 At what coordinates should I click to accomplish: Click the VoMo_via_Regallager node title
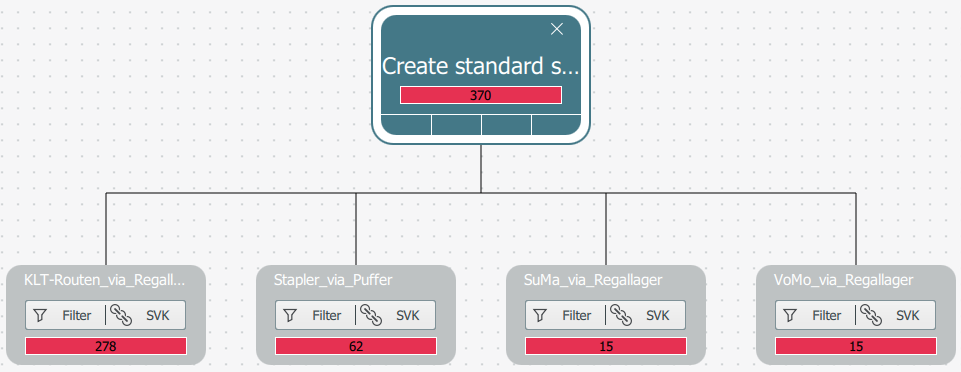click(x=843, y=280)
